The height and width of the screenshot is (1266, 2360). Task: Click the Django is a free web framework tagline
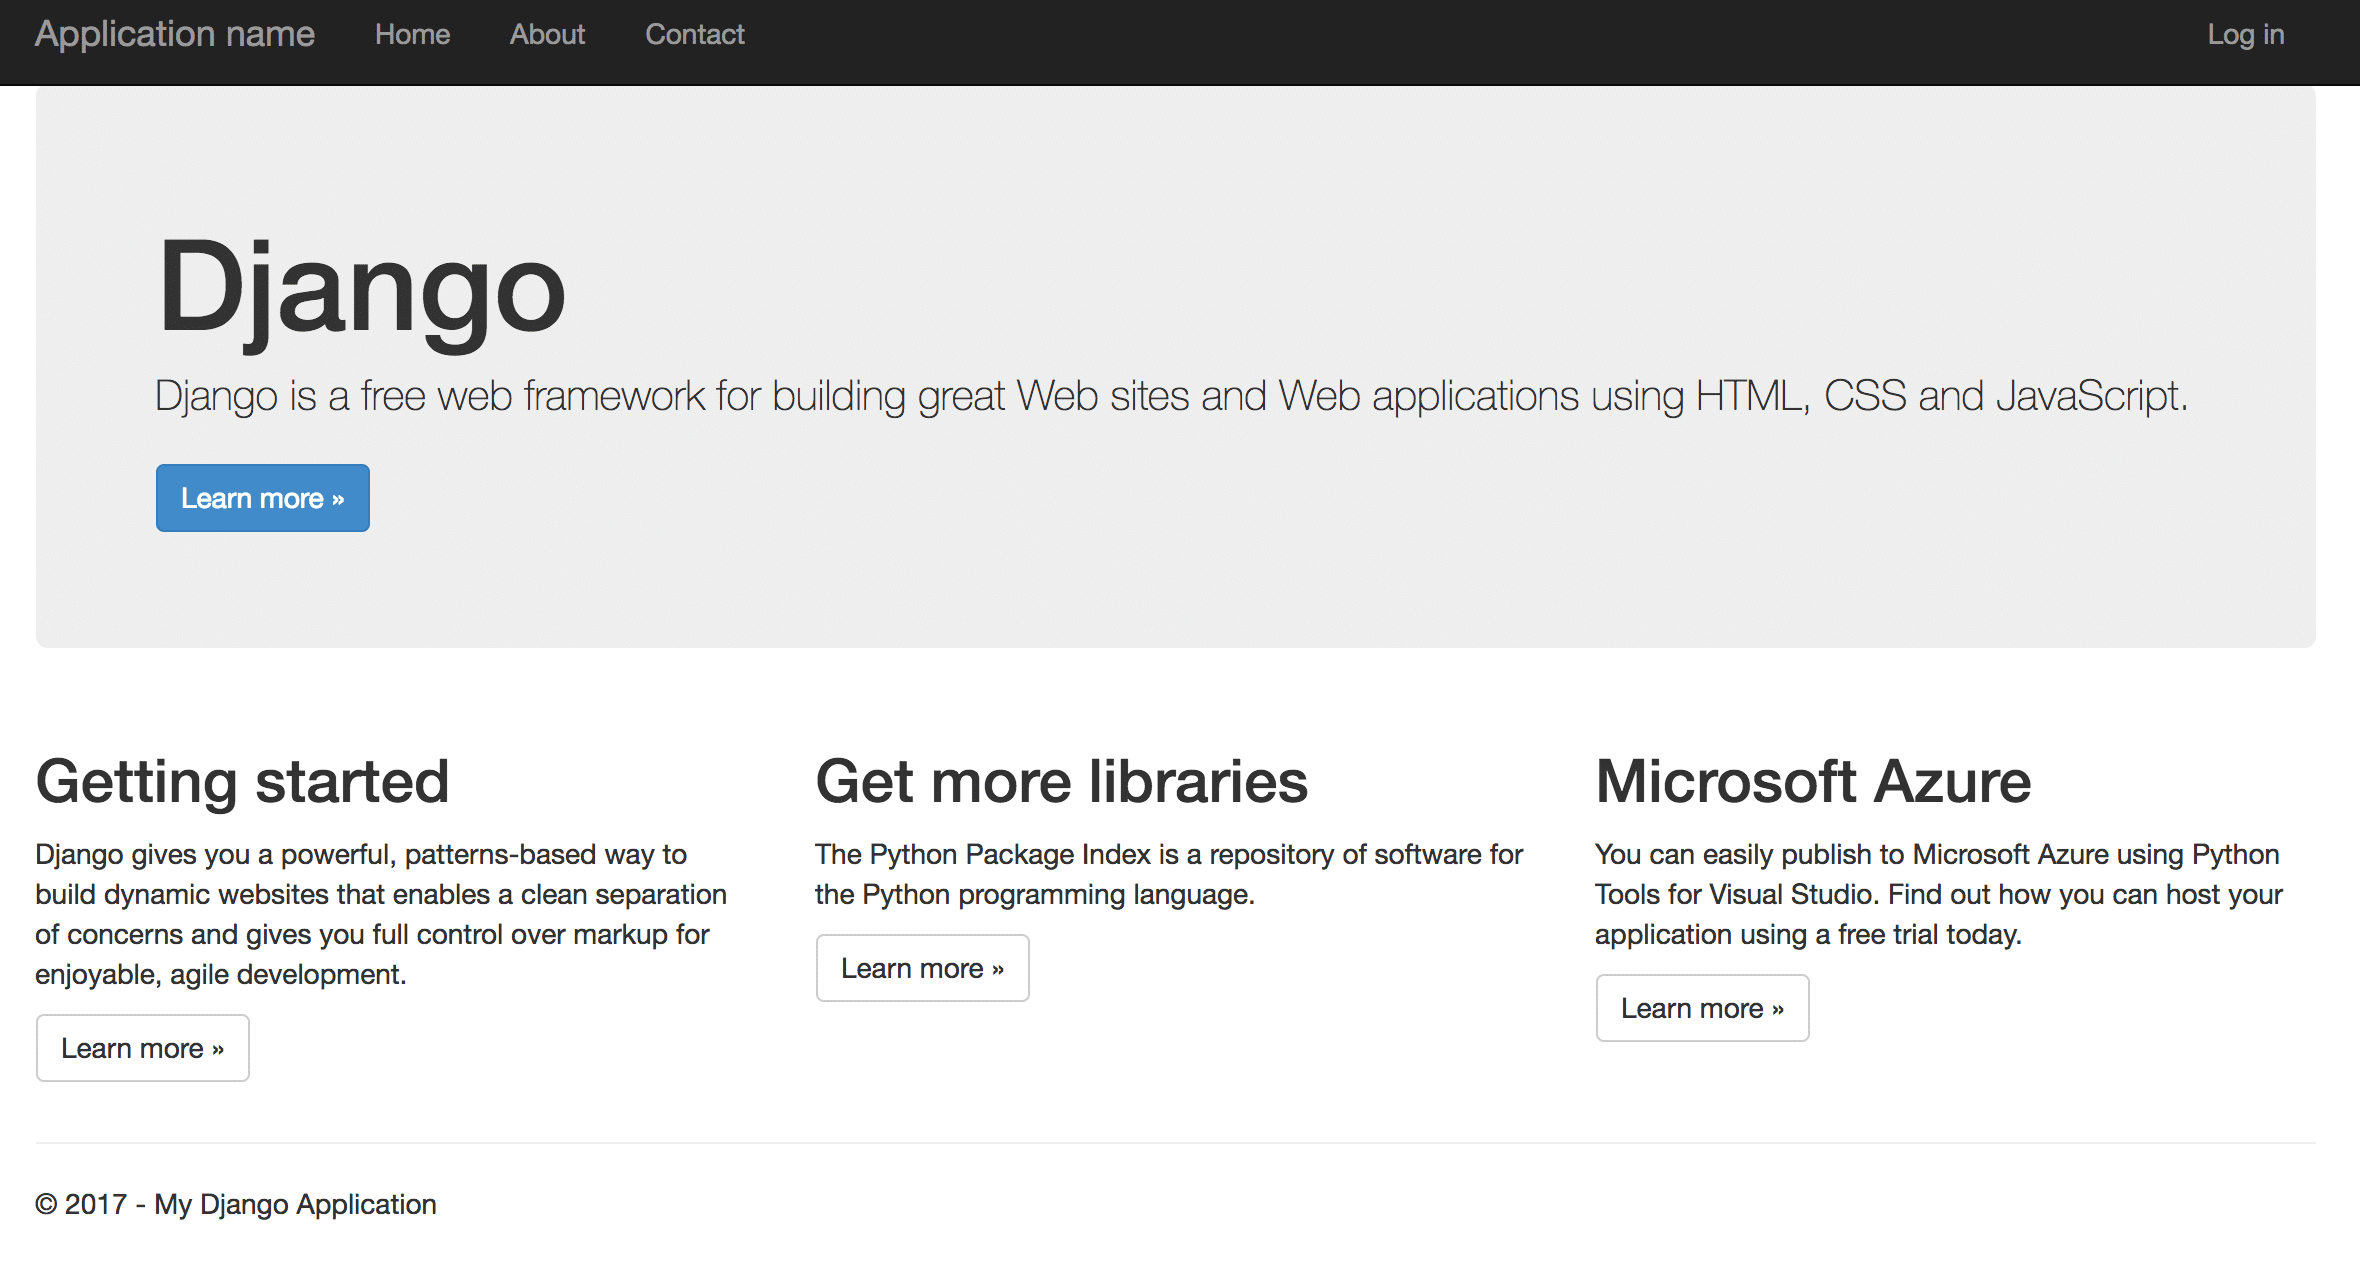click(1171, 396)
